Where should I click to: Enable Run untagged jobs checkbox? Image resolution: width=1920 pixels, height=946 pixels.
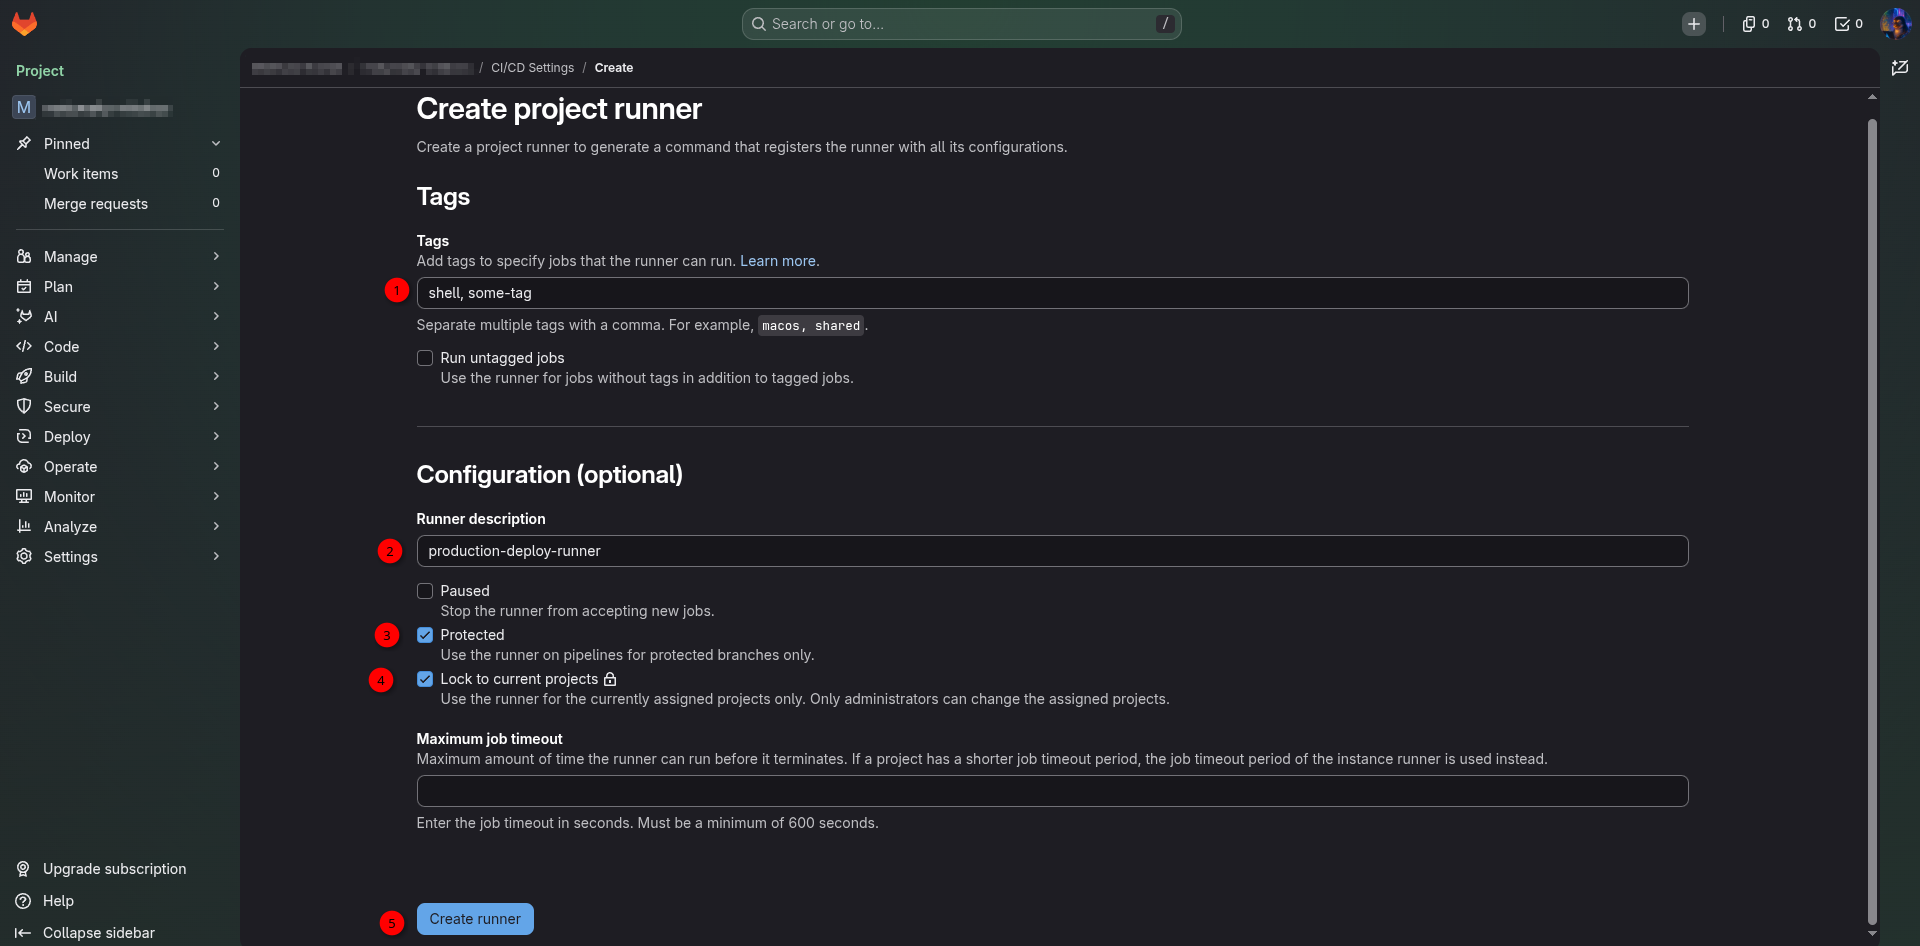pos(425,358)
